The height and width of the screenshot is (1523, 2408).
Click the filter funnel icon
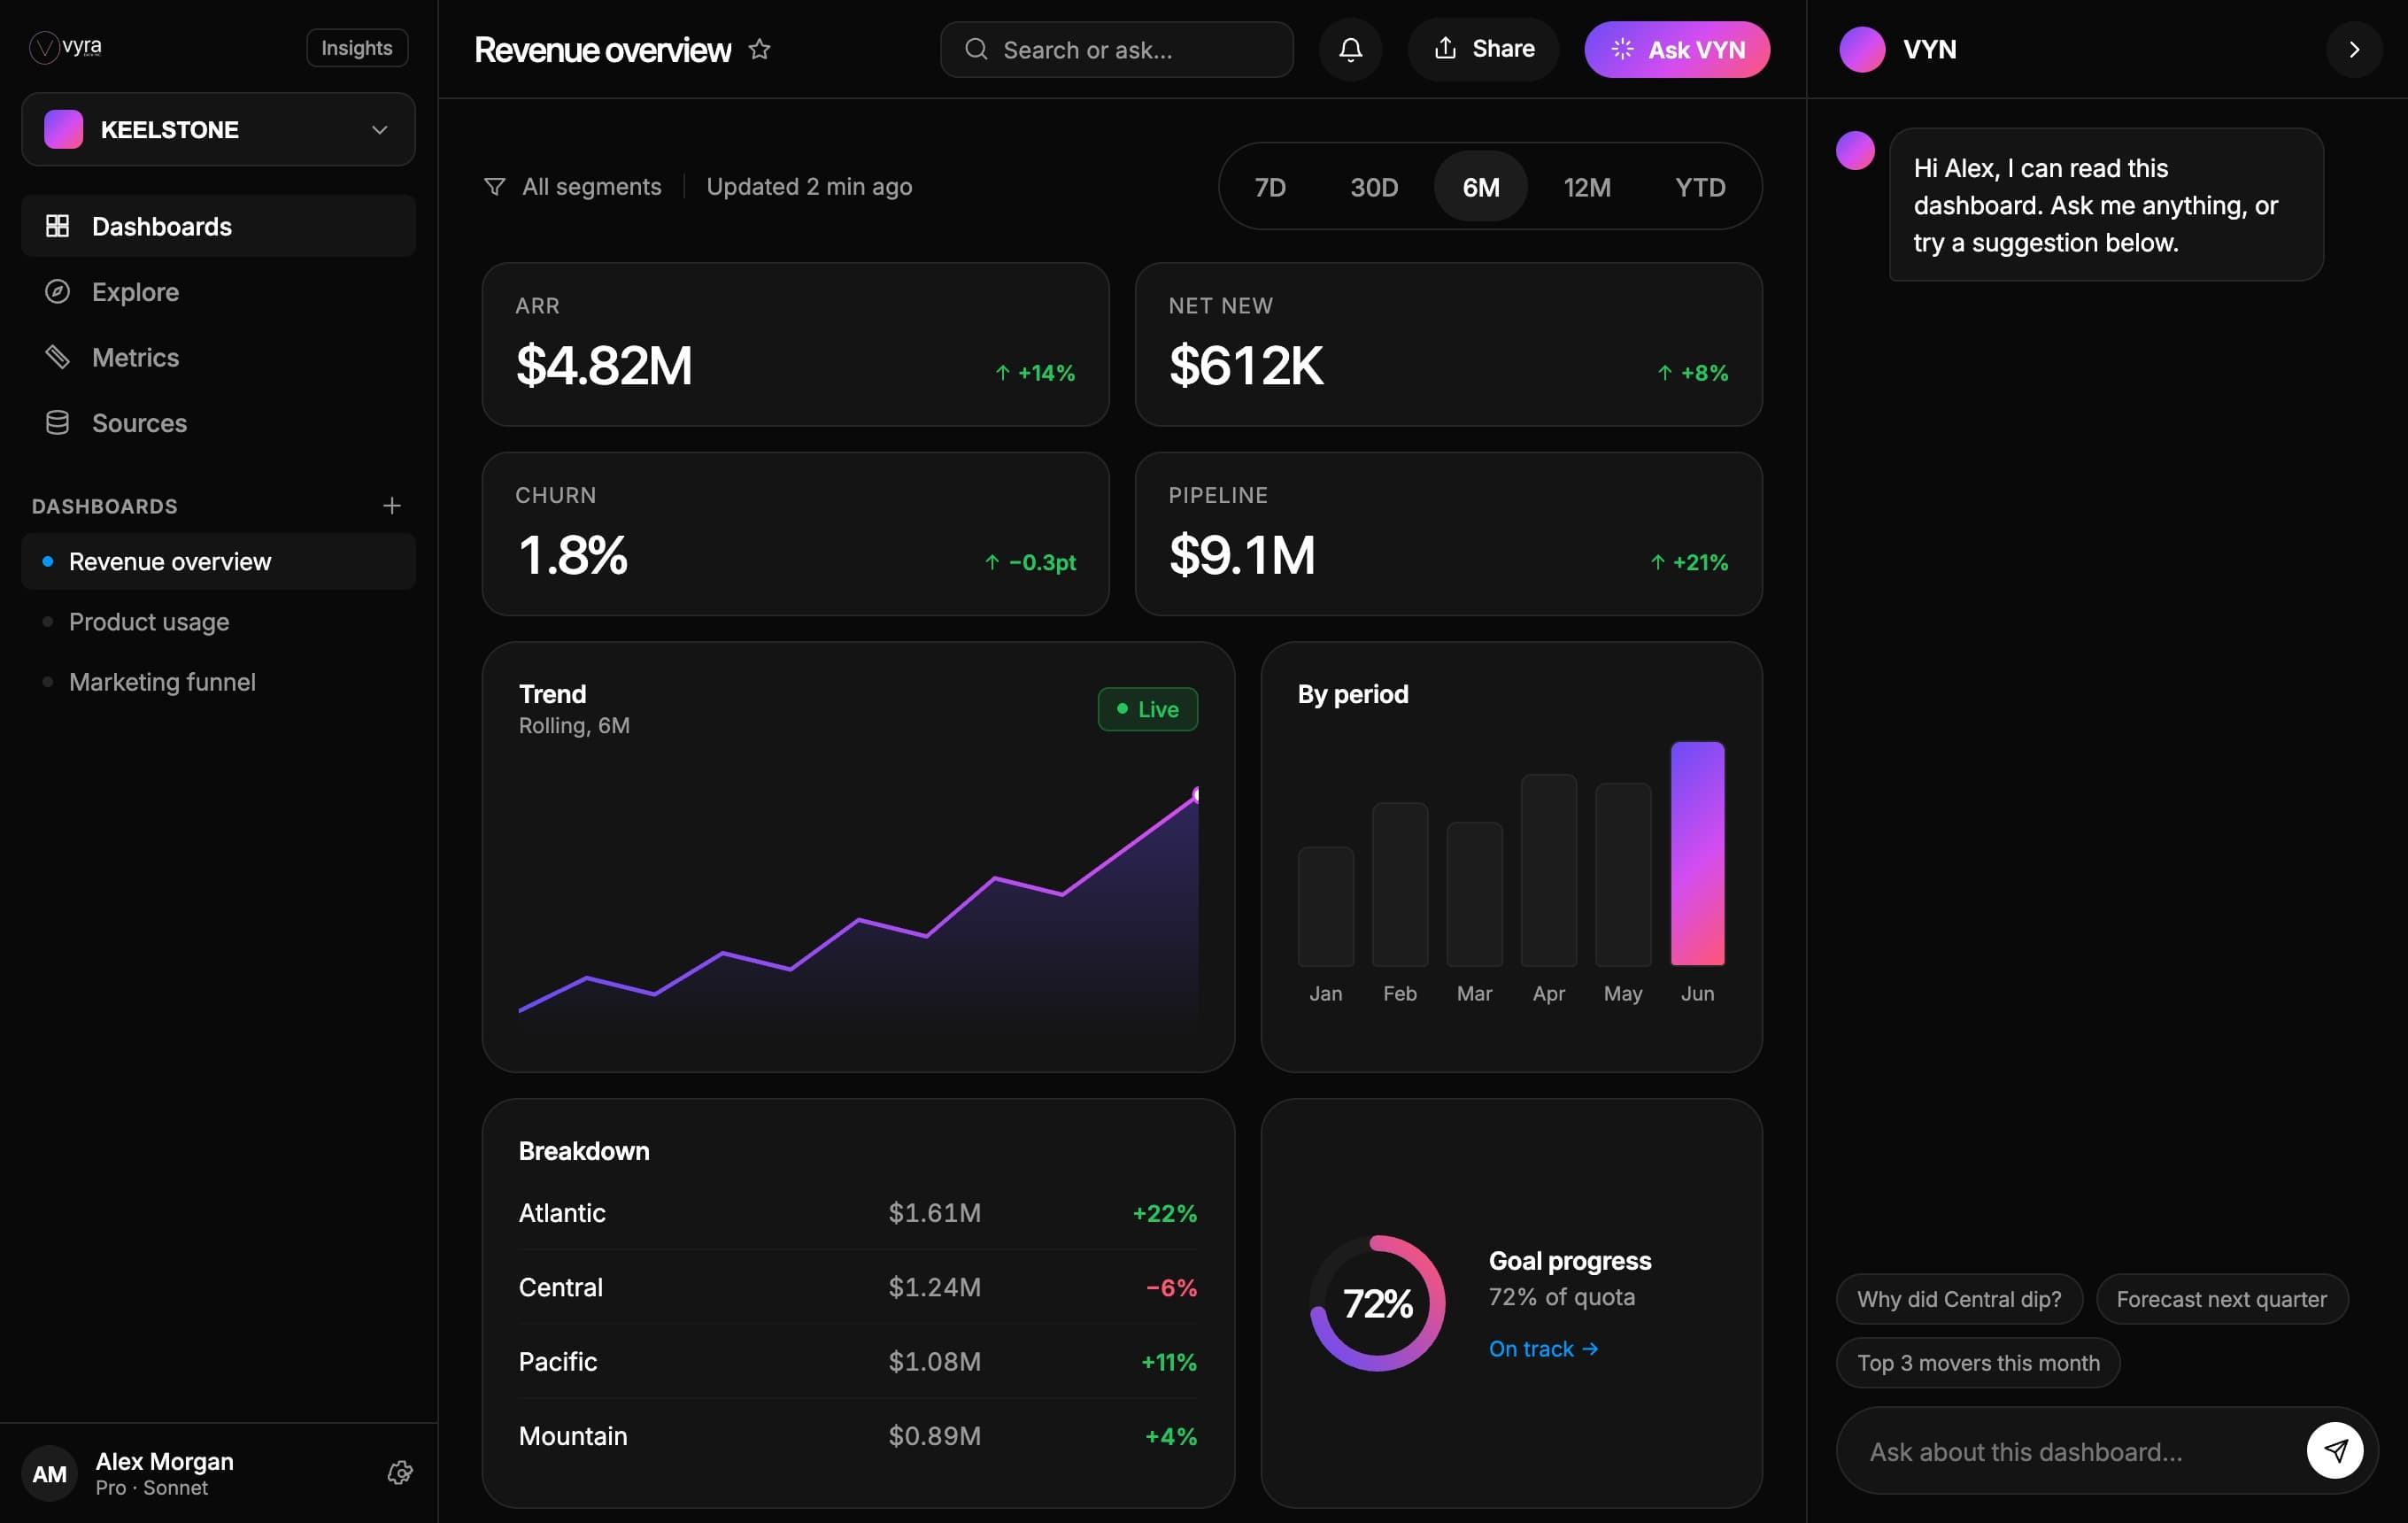coord(494,187)
